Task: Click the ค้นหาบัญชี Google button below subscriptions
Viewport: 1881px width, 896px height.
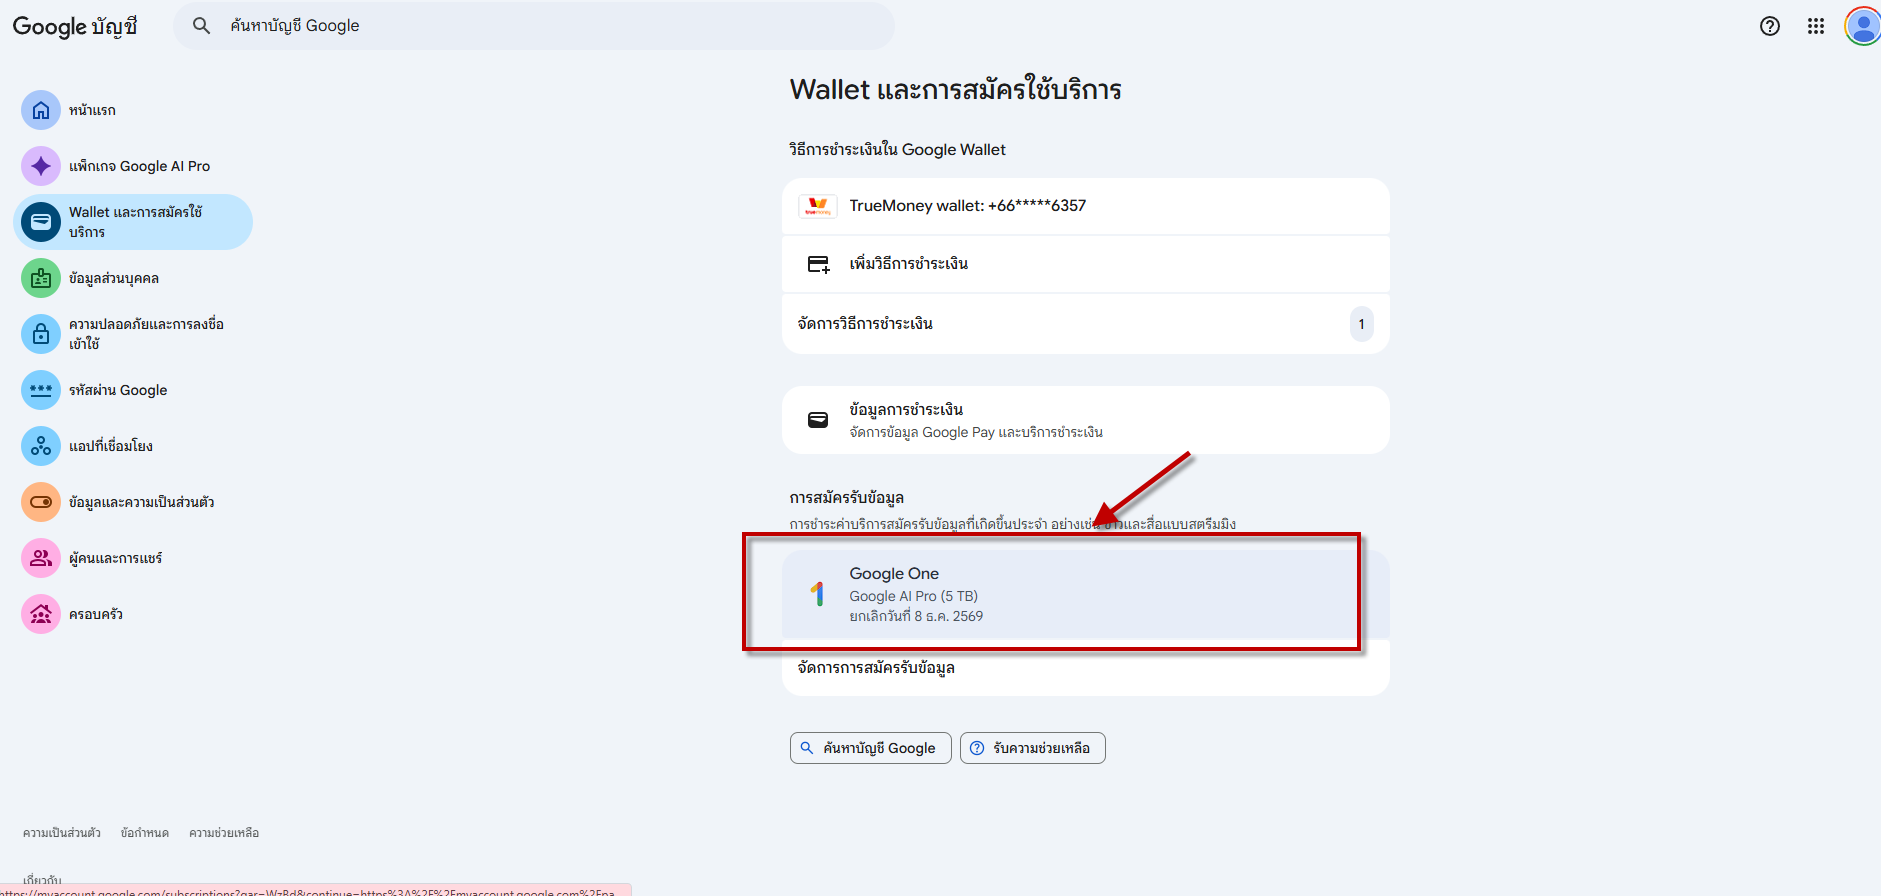Action: point(870,748)
